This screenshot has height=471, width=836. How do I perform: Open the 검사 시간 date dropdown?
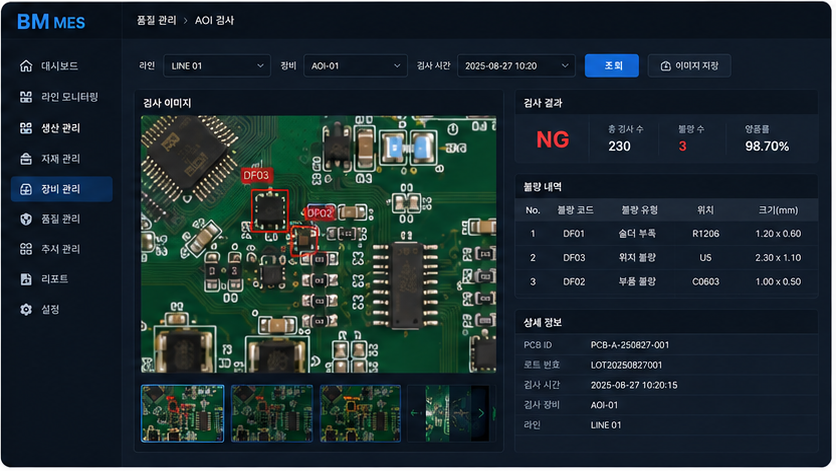tap(516, 66)
